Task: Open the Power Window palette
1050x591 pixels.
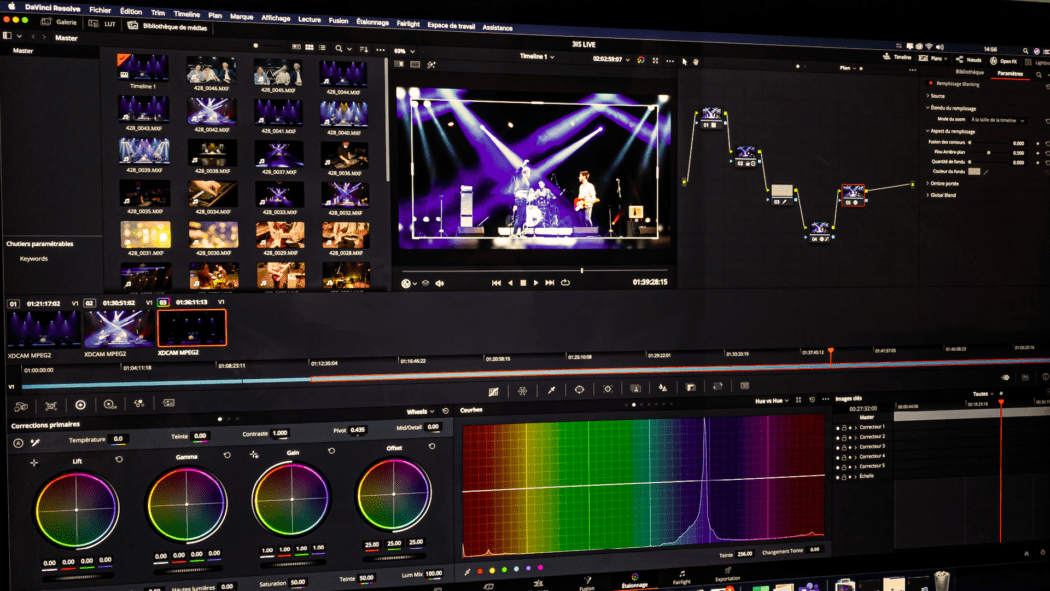Action: pyautogui.click(x=579, y=390)
